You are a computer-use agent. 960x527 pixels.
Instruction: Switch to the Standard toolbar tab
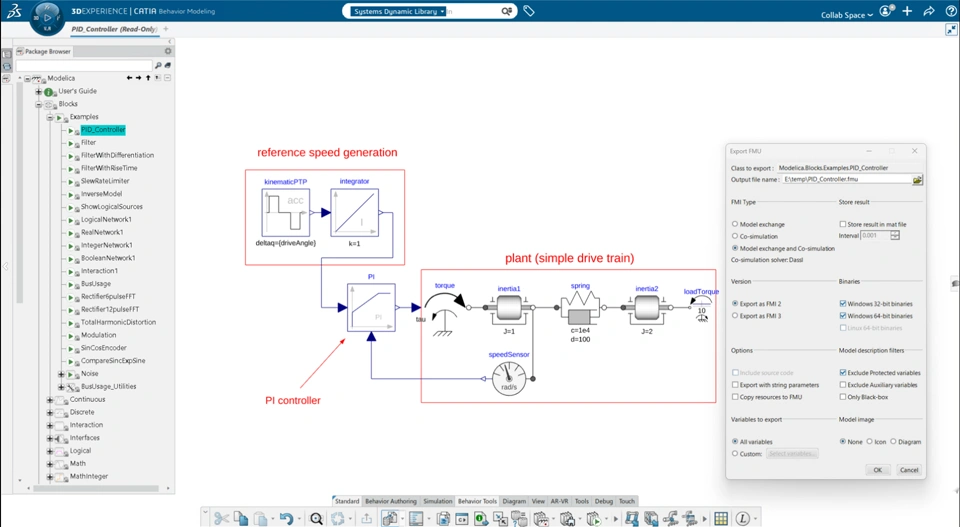tap(347, 501)
